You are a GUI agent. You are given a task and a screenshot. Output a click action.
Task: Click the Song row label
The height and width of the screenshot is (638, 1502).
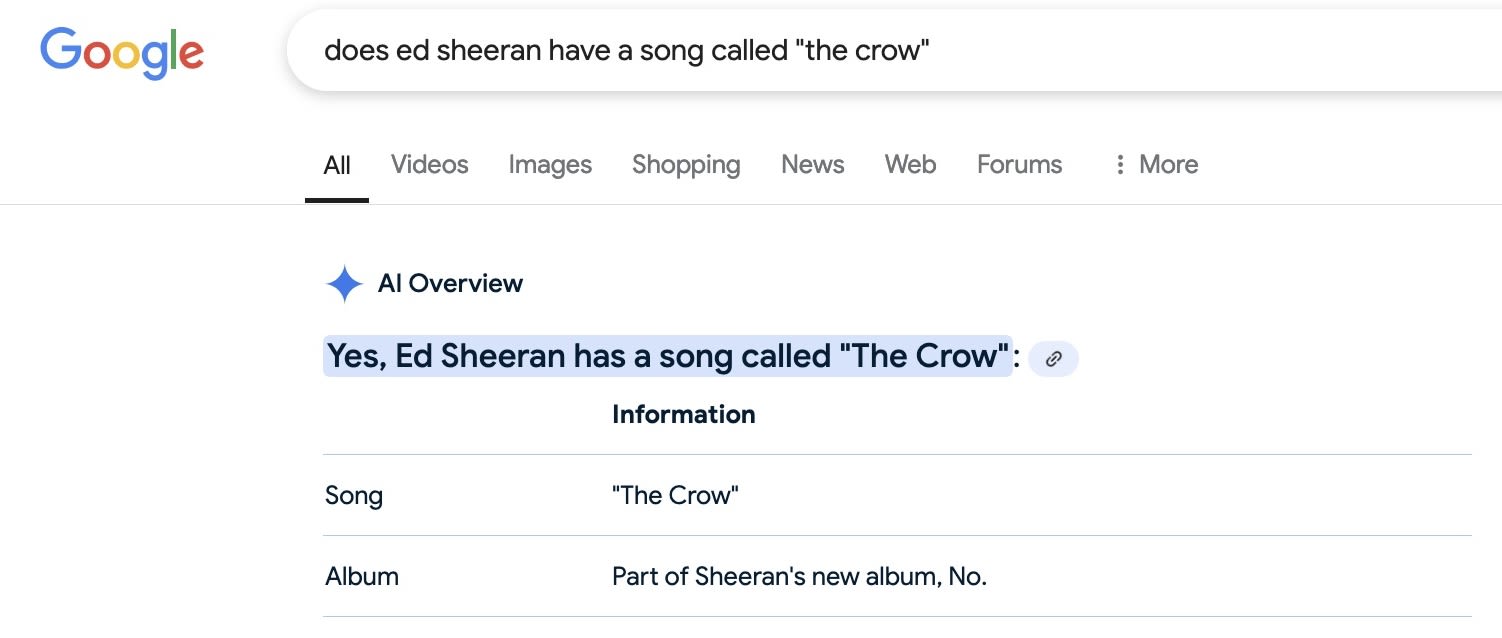coord(354,496)
